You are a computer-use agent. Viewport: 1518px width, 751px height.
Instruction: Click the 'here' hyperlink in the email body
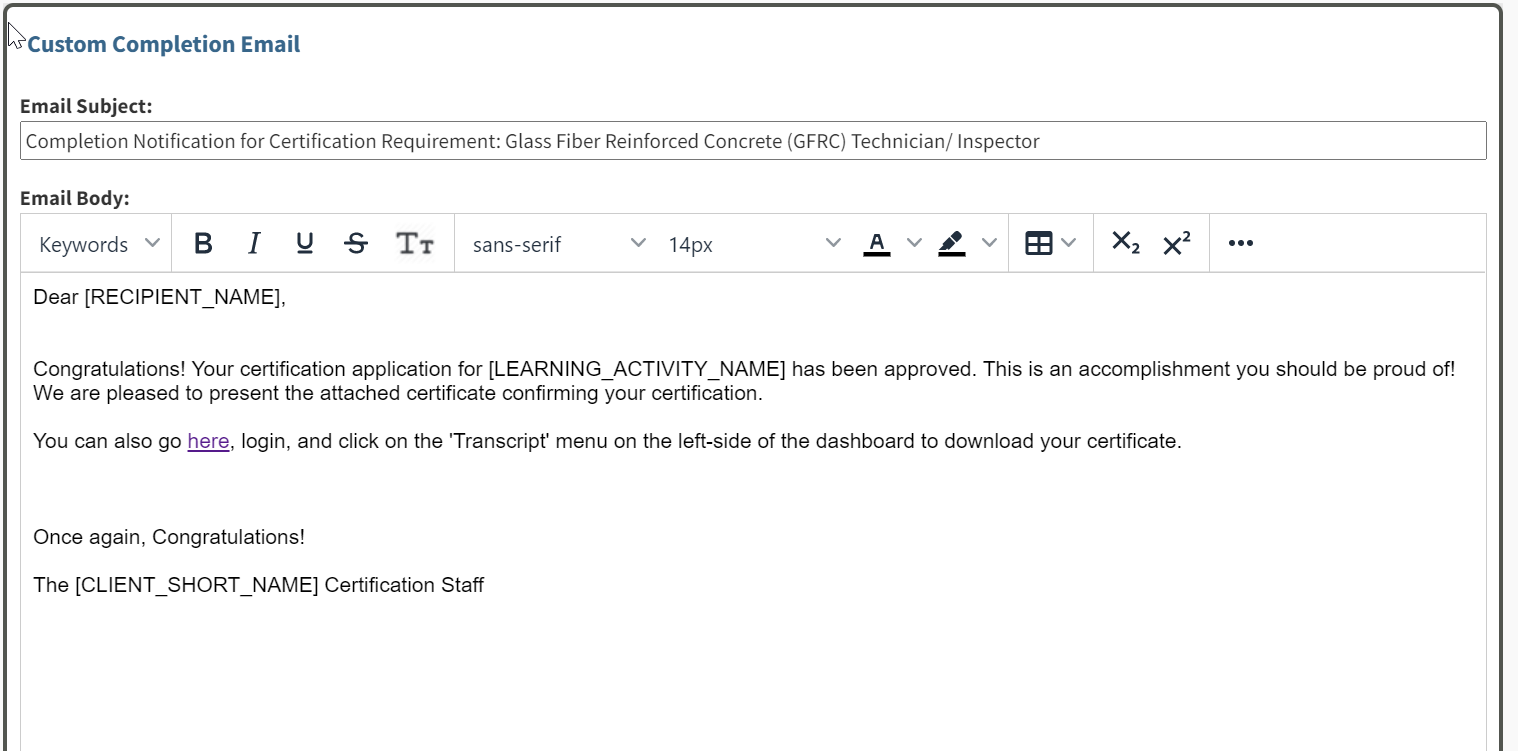tap(208, 440)
